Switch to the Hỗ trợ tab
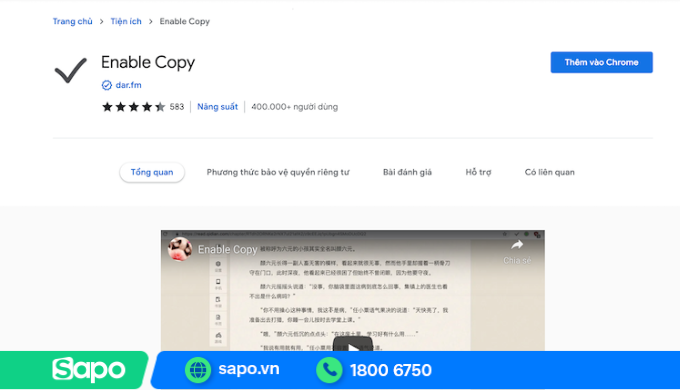The width and height of the screenshot is (680, 390). click(x=478, y=172)
